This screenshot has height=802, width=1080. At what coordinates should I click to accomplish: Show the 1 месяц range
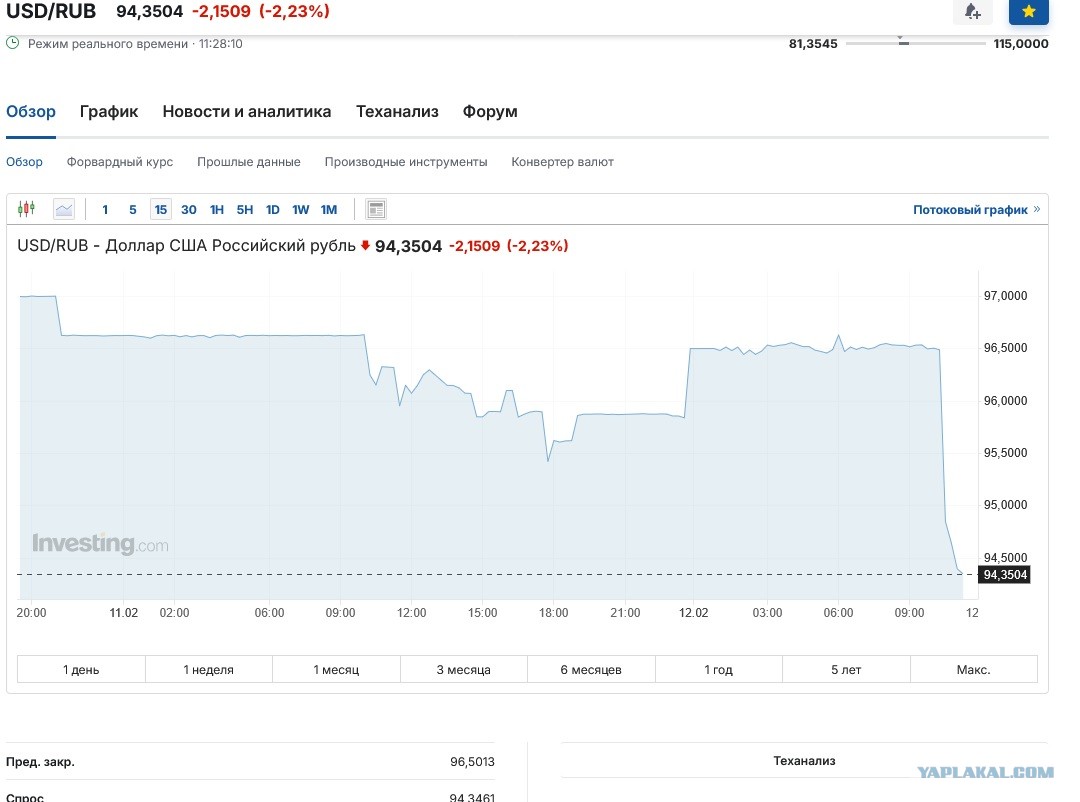click(336, 669)
